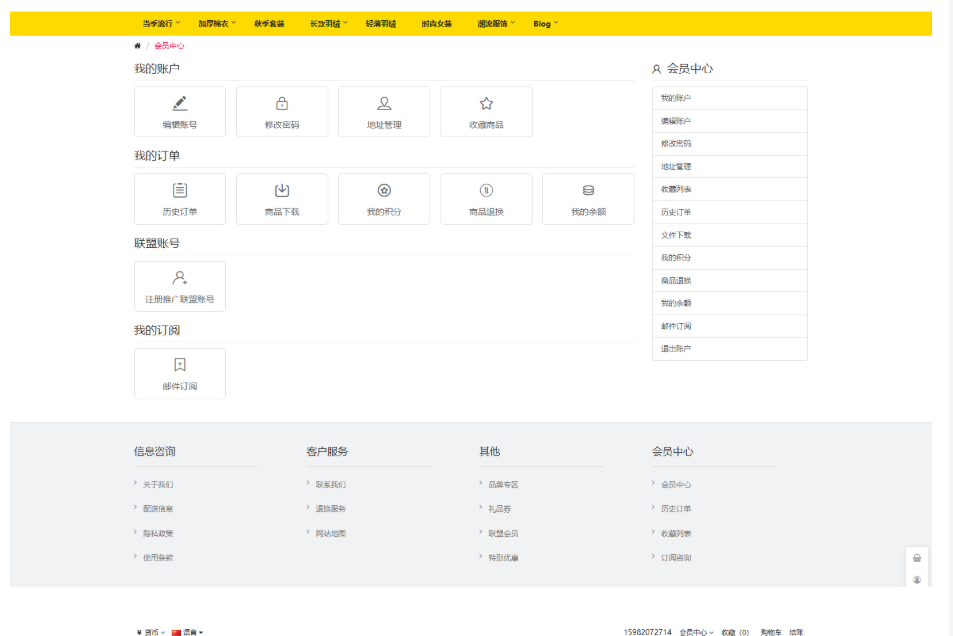This screenshot has width=953, height=636.
Task: Expand 长款羽绒 menu in yellow bar
Action: click(x=329, y=24)
